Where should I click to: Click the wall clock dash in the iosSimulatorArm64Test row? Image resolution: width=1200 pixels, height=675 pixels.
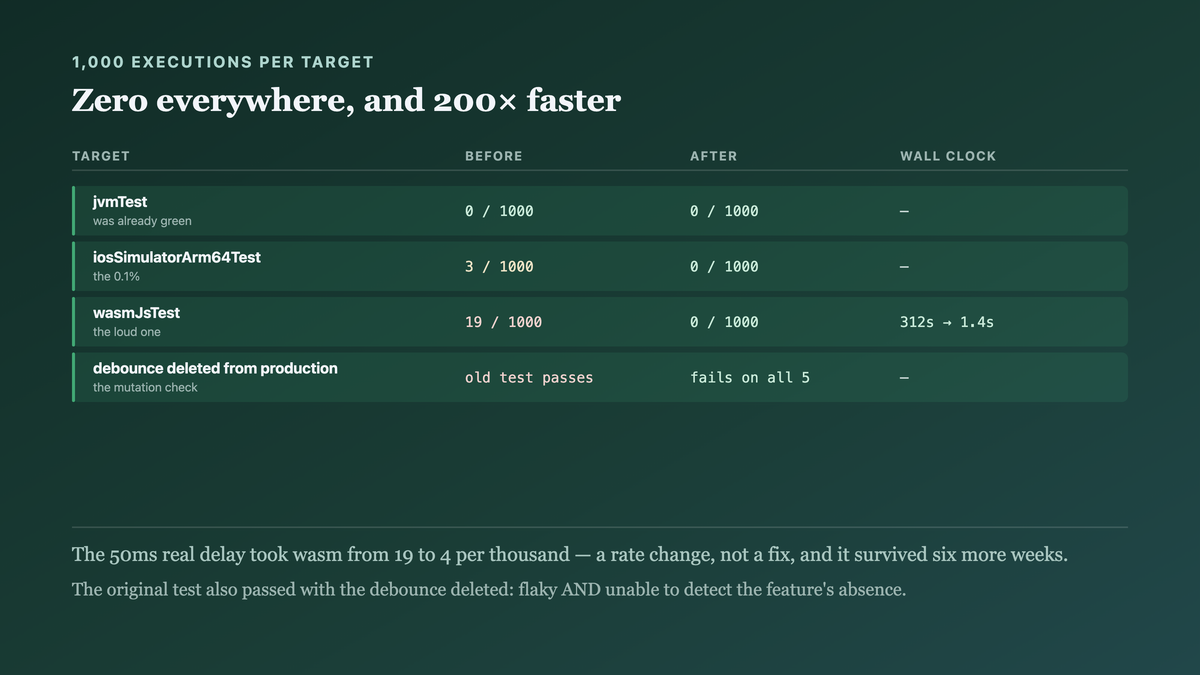(904, 267)
